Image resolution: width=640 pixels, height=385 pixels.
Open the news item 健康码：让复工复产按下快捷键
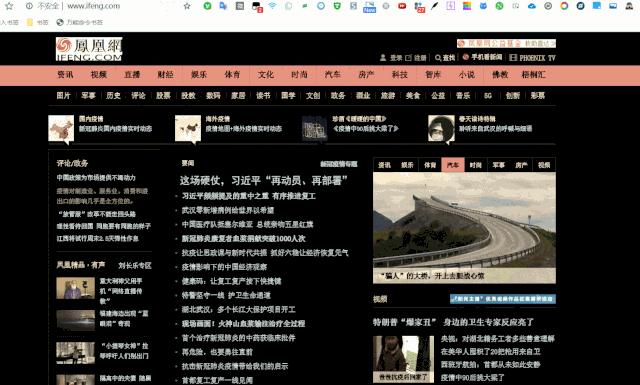tap(231, 281)
